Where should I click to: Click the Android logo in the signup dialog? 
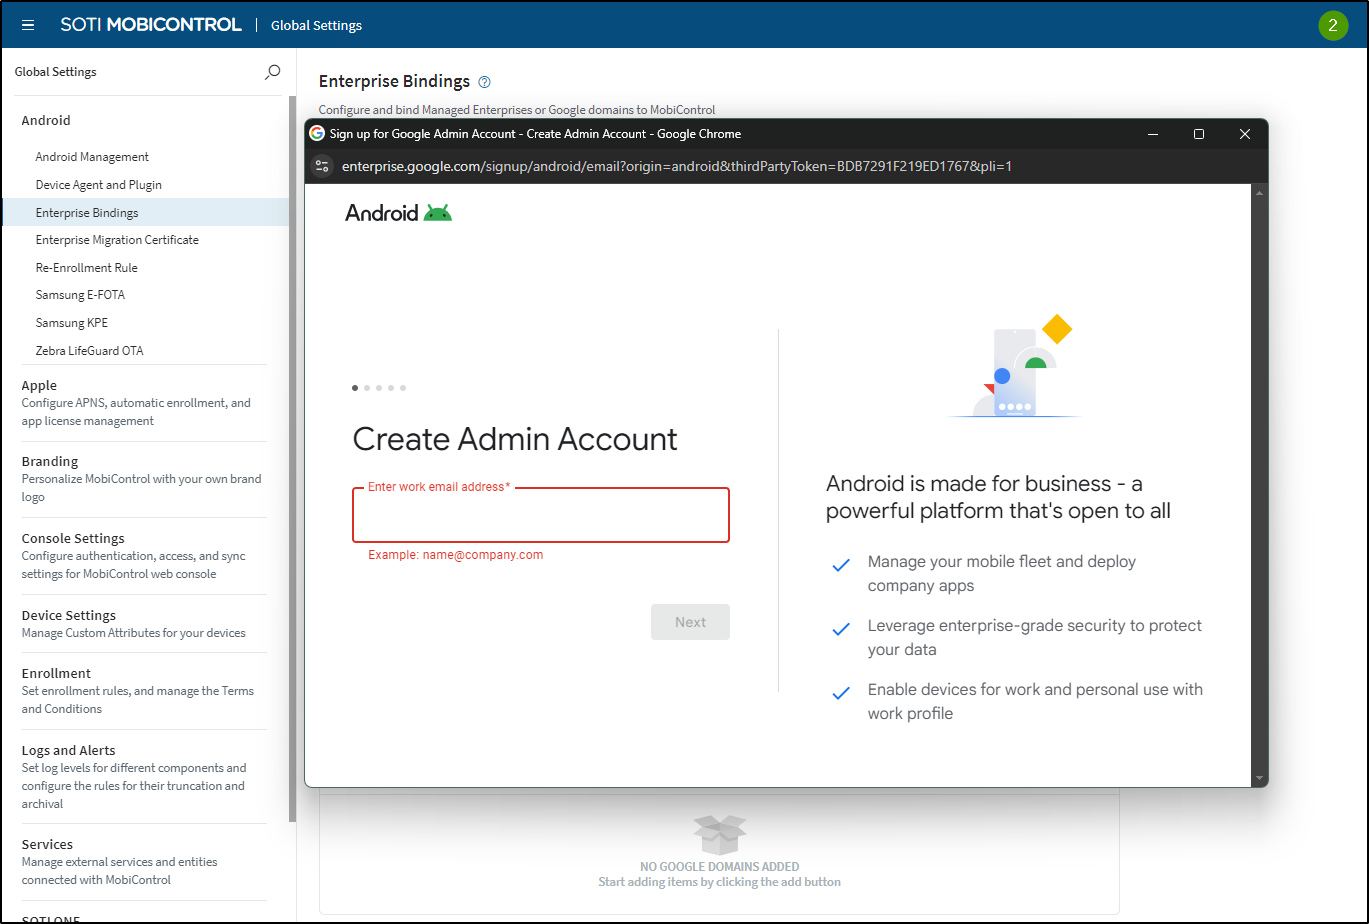tap(398, 211)
